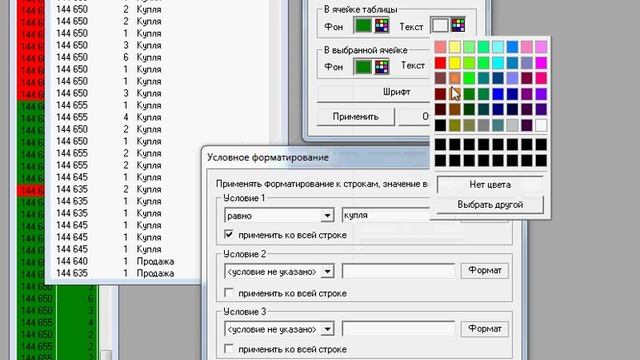Pick the bright yellow palette swatch

[455, 63]
